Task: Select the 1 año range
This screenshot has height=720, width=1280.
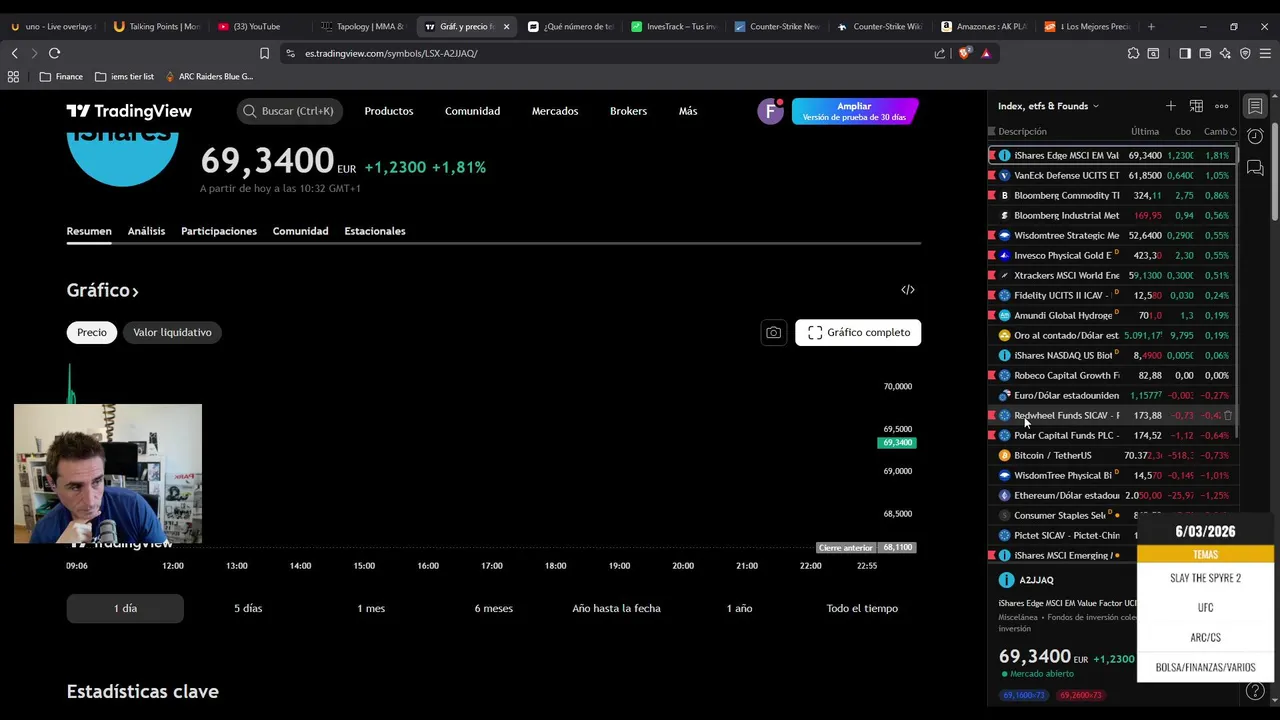Action: click(x=739, y=608)
